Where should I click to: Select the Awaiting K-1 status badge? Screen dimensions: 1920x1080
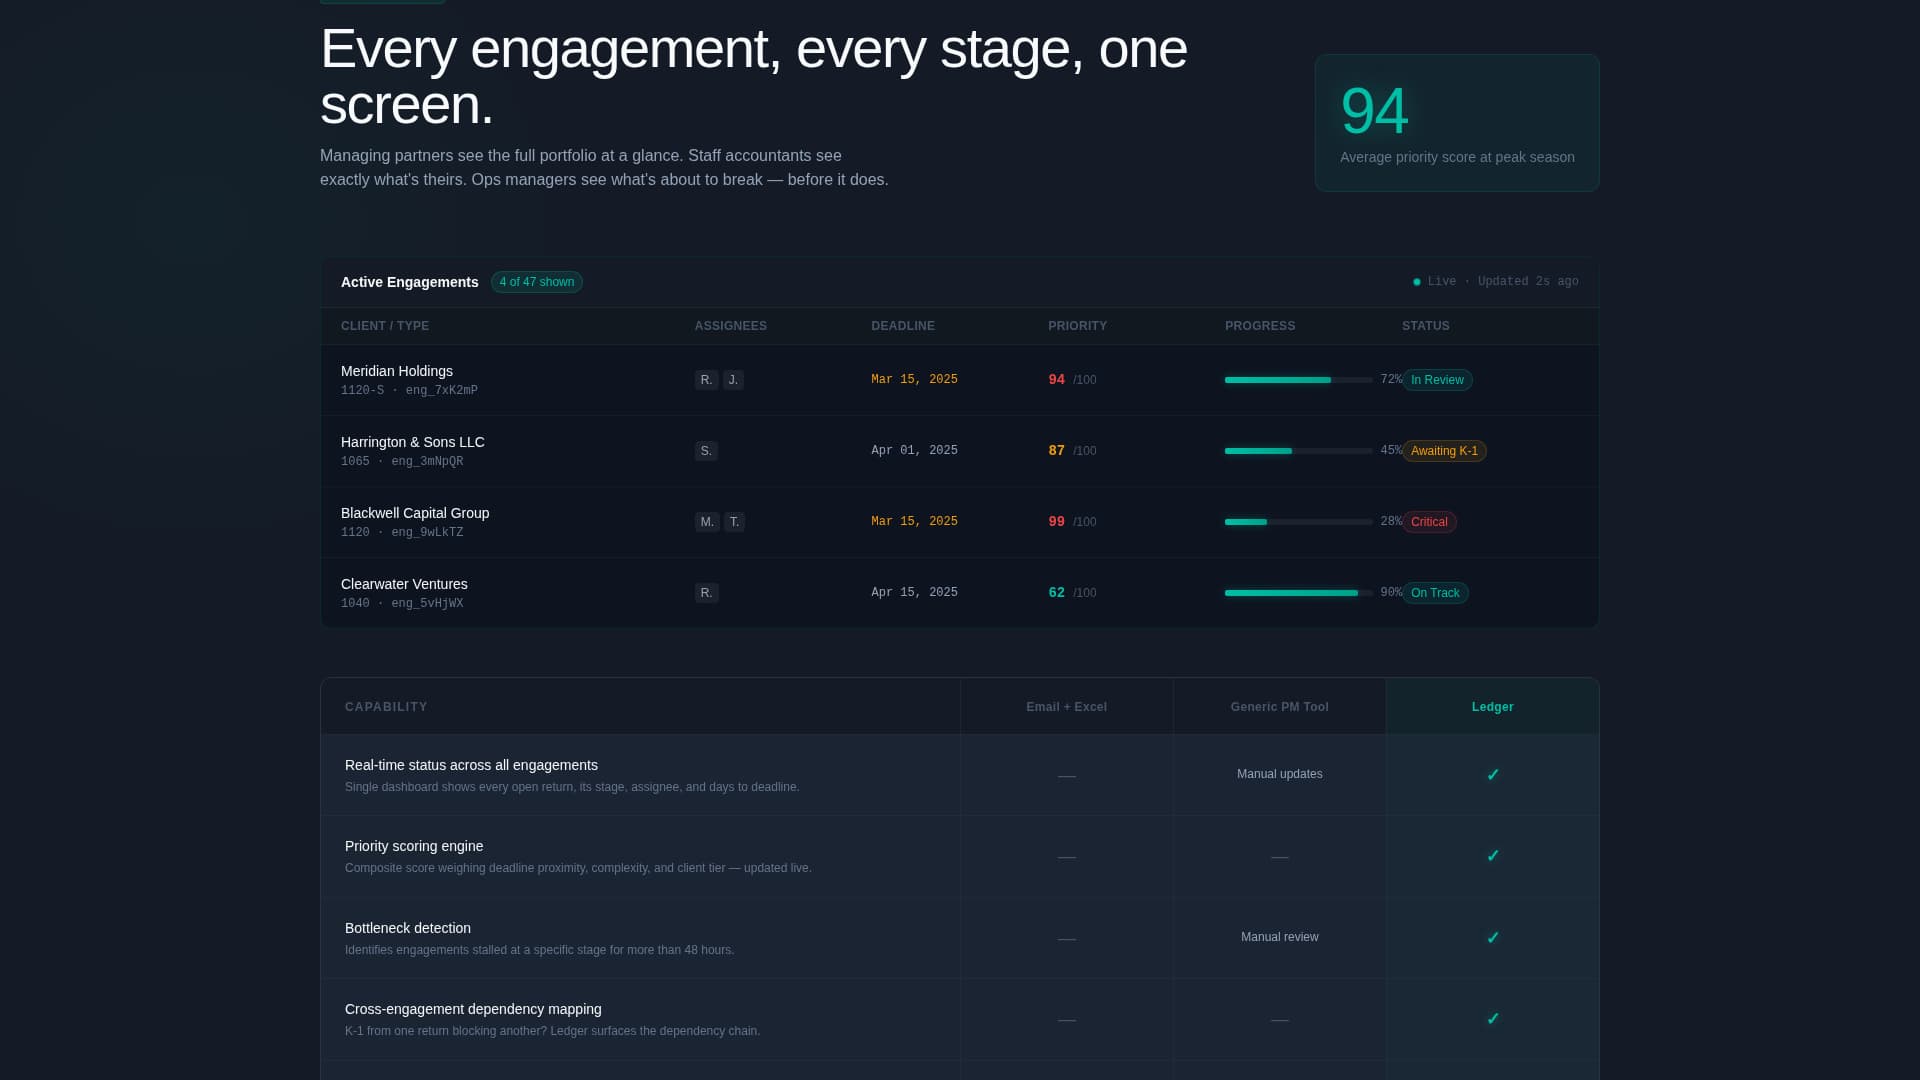pyautogui.click(x=1444, y=451)
